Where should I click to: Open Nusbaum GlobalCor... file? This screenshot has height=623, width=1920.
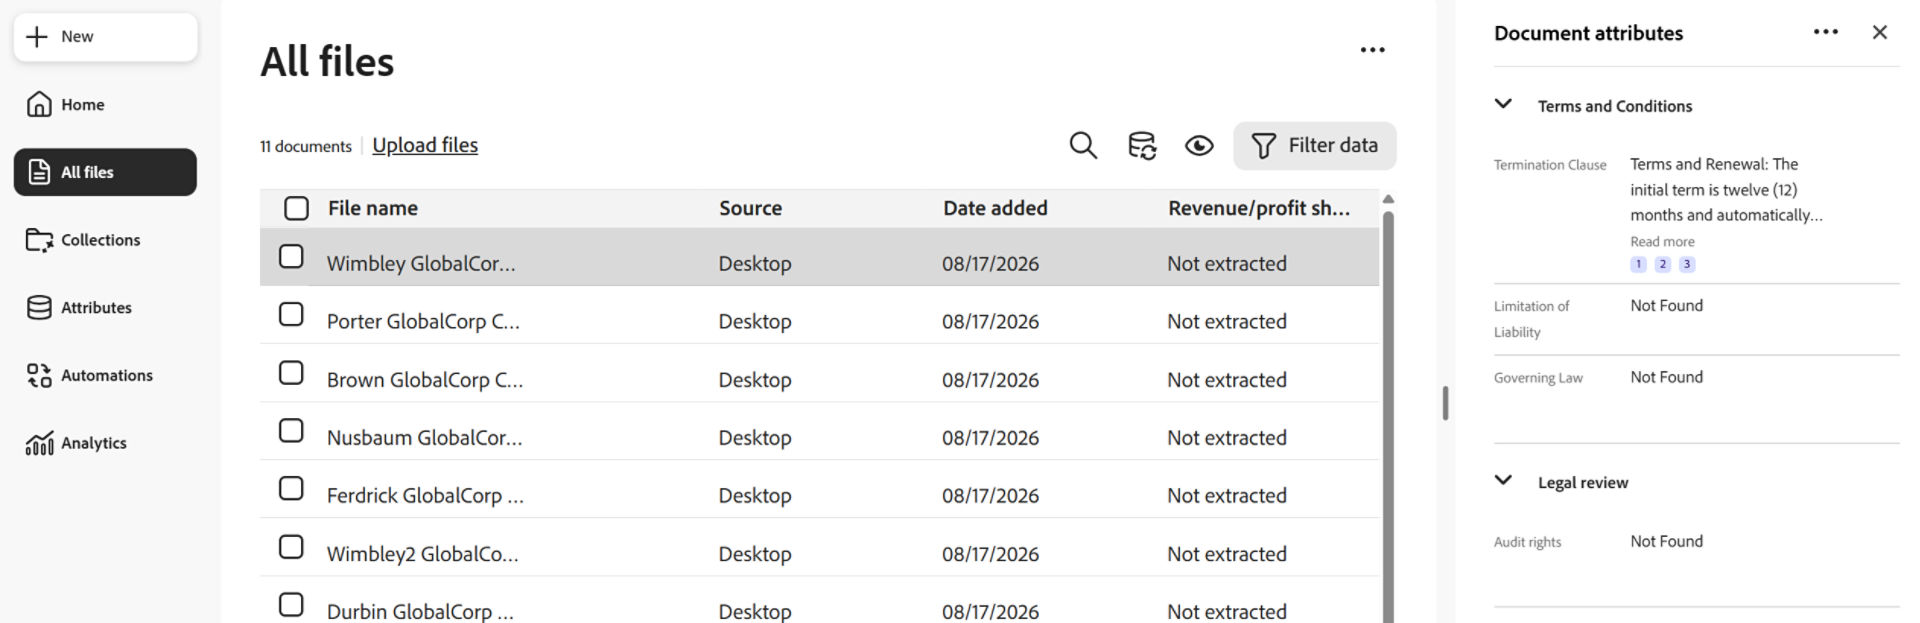424,438
